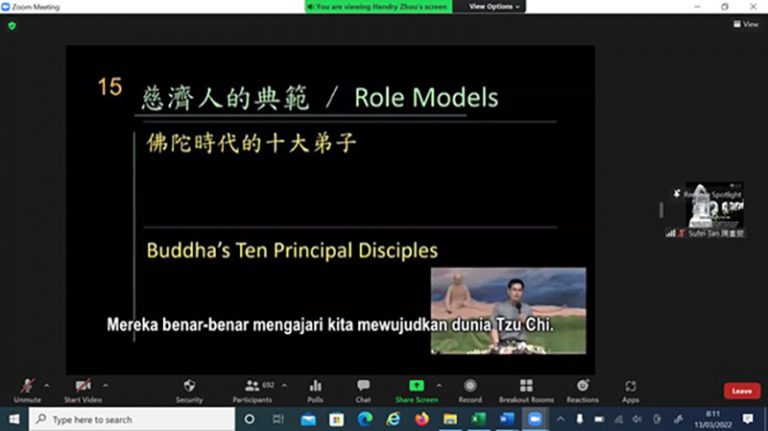Start recording the meeting
This screenshot has width=768, height=431.
coord(470,390)
